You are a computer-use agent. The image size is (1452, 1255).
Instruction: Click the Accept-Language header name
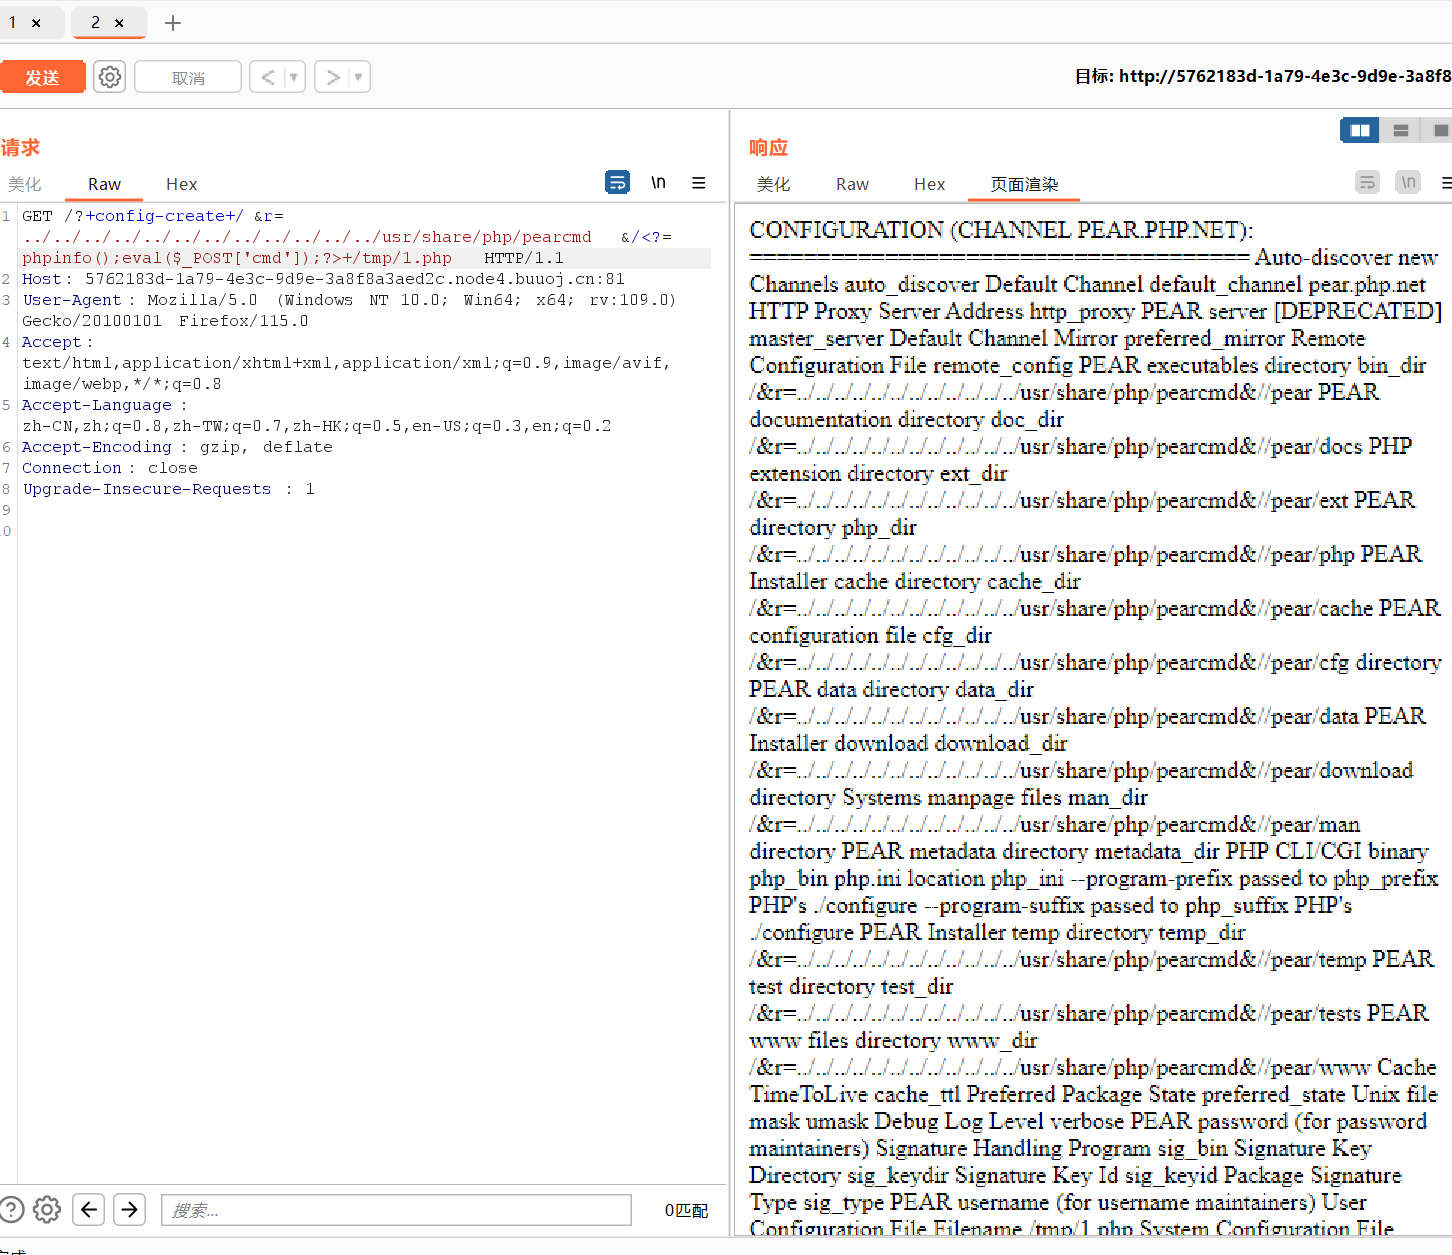[97, 405]
